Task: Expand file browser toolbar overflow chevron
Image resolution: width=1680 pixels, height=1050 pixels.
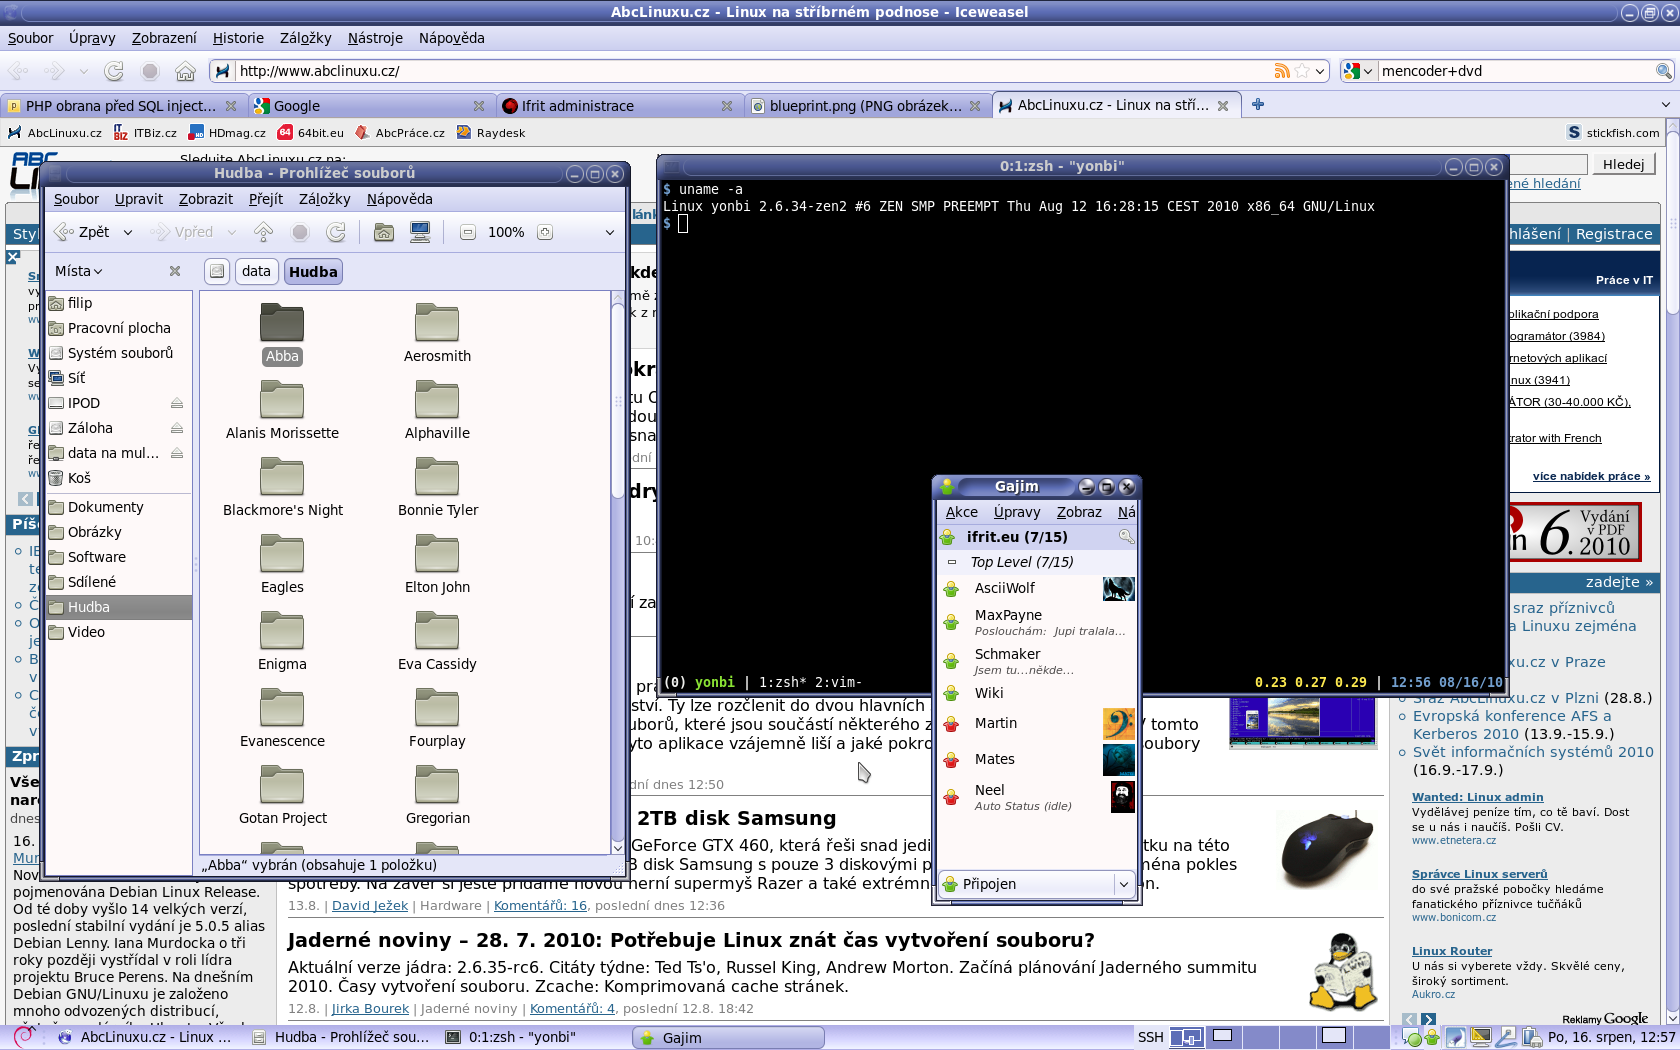Action: click(609, 232)
